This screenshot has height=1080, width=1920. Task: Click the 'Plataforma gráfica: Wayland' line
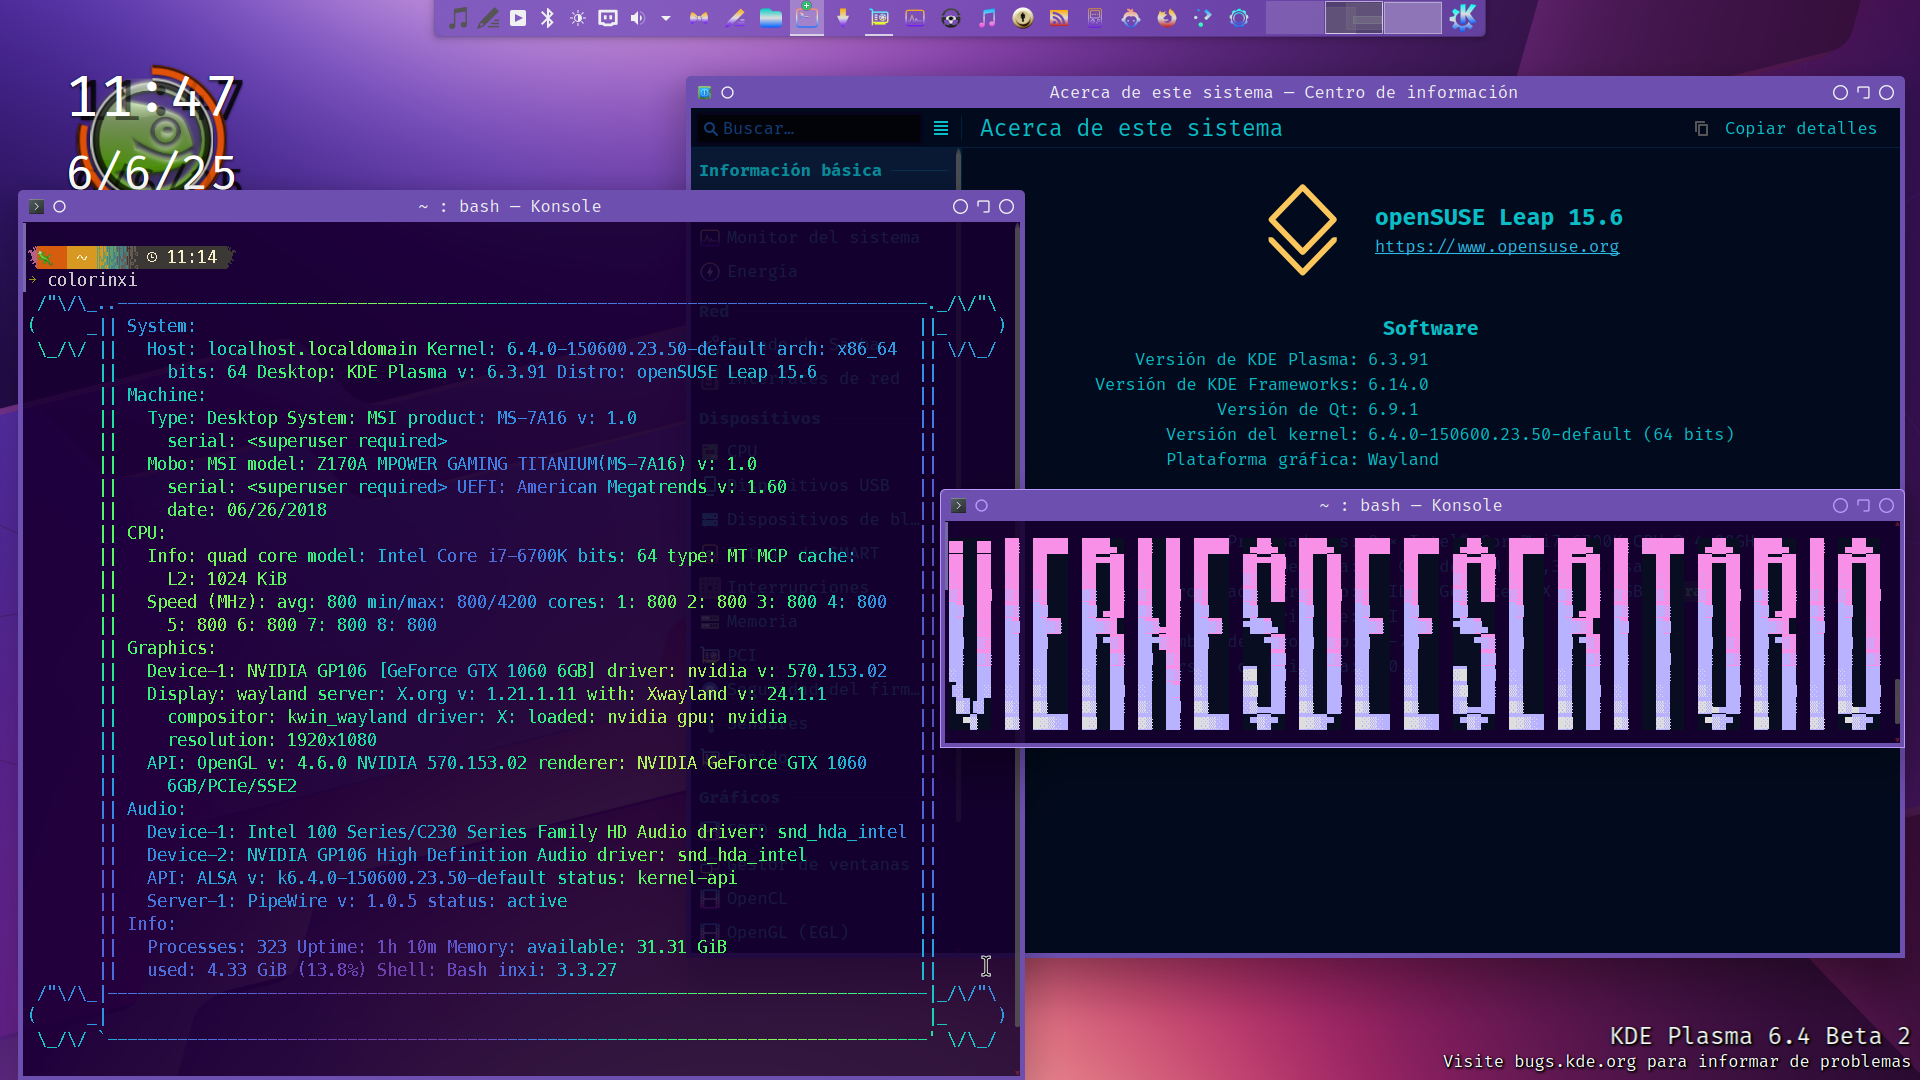point(1303,460)
